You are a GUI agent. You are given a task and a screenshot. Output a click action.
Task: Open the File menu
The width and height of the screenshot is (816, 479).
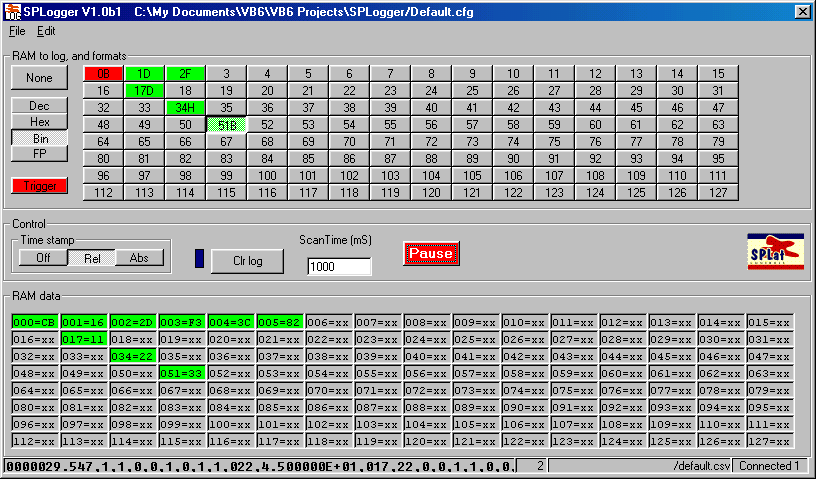point(17,31)
